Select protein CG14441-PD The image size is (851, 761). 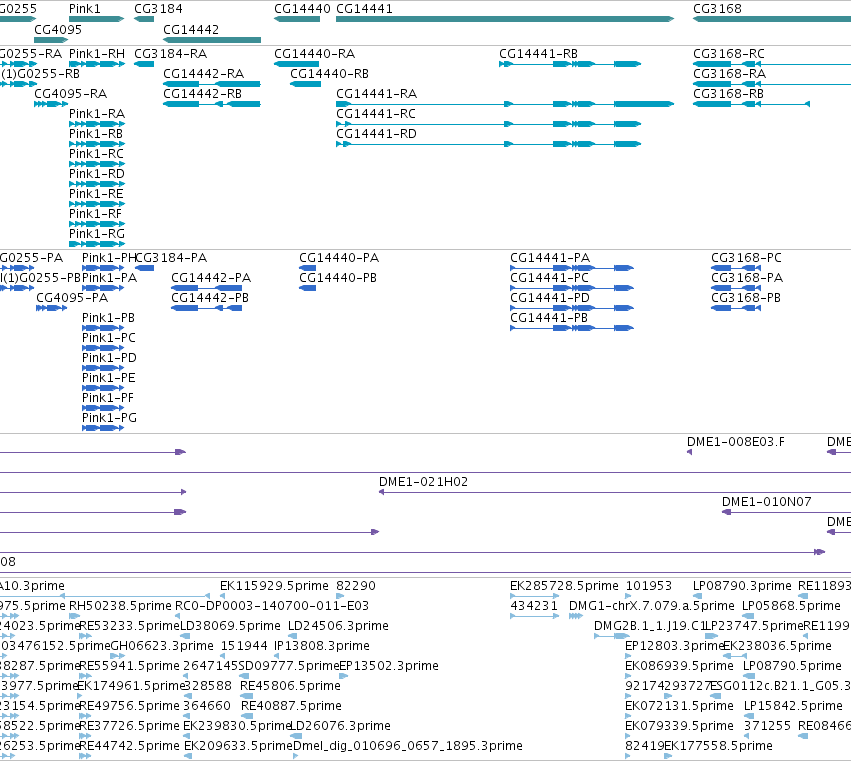pos(572,308)
